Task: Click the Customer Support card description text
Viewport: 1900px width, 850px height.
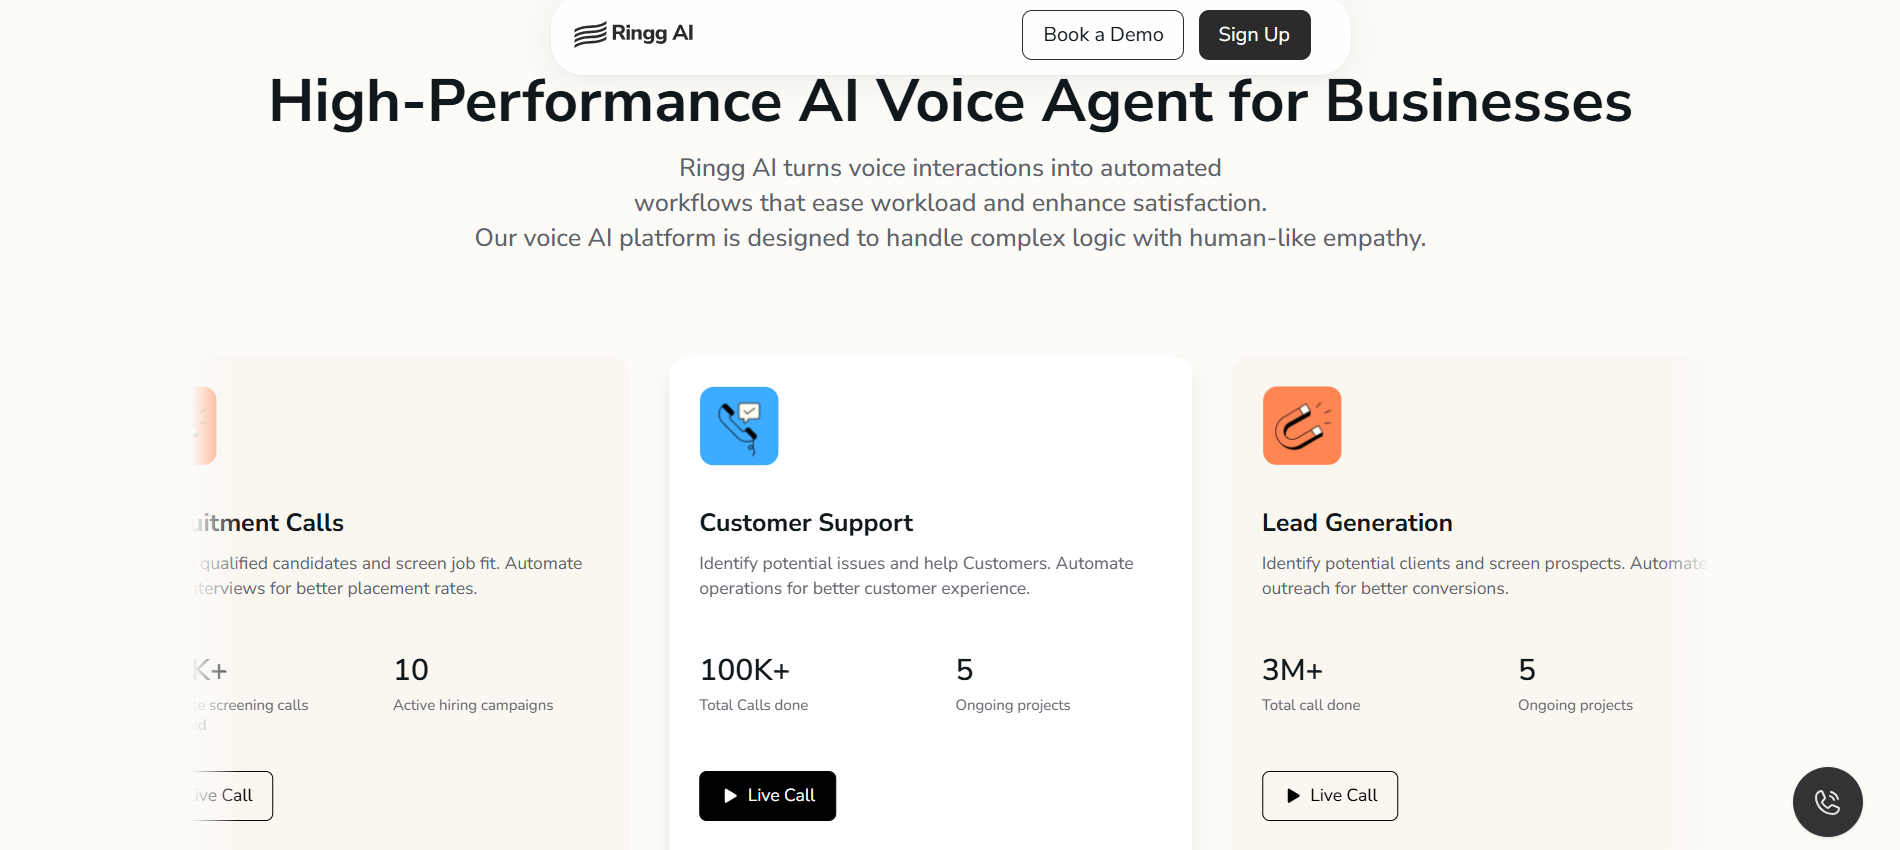Action: (x=916, y=576)
